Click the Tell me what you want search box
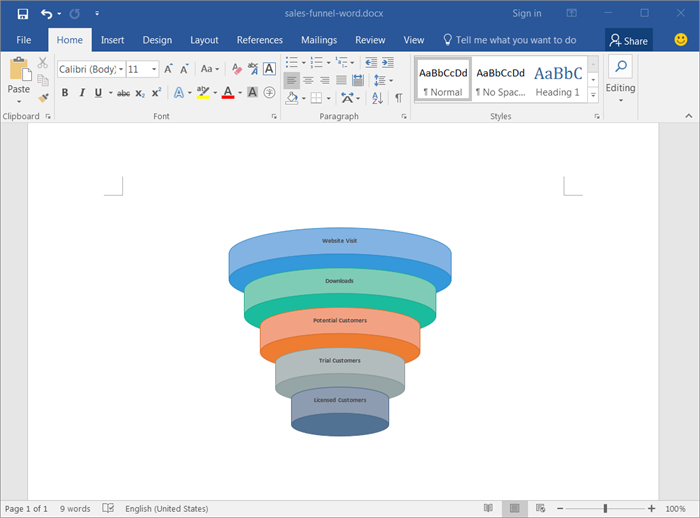 point(515,40)
